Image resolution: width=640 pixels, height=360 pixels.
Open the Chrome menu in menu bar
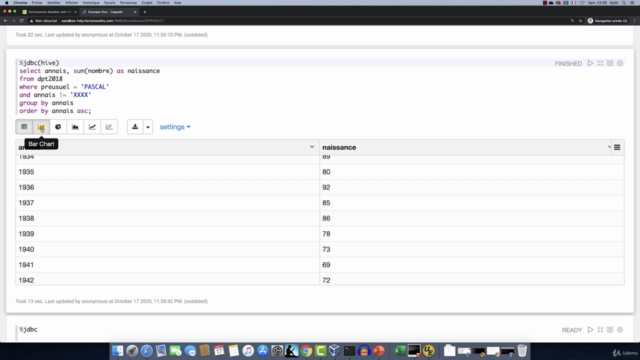[x=20, y=2]
